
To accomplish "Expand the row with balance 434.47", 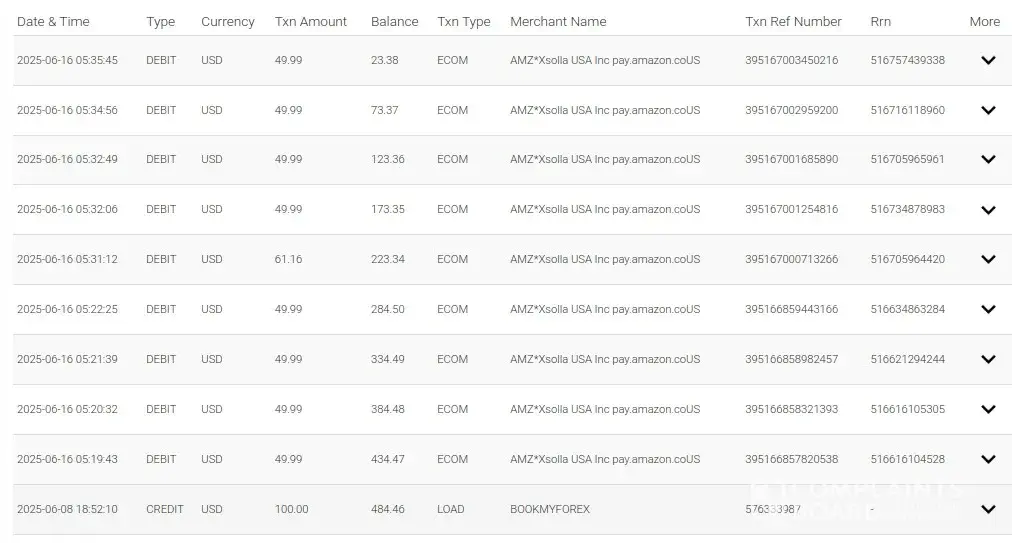I will [x=988, y=459].
